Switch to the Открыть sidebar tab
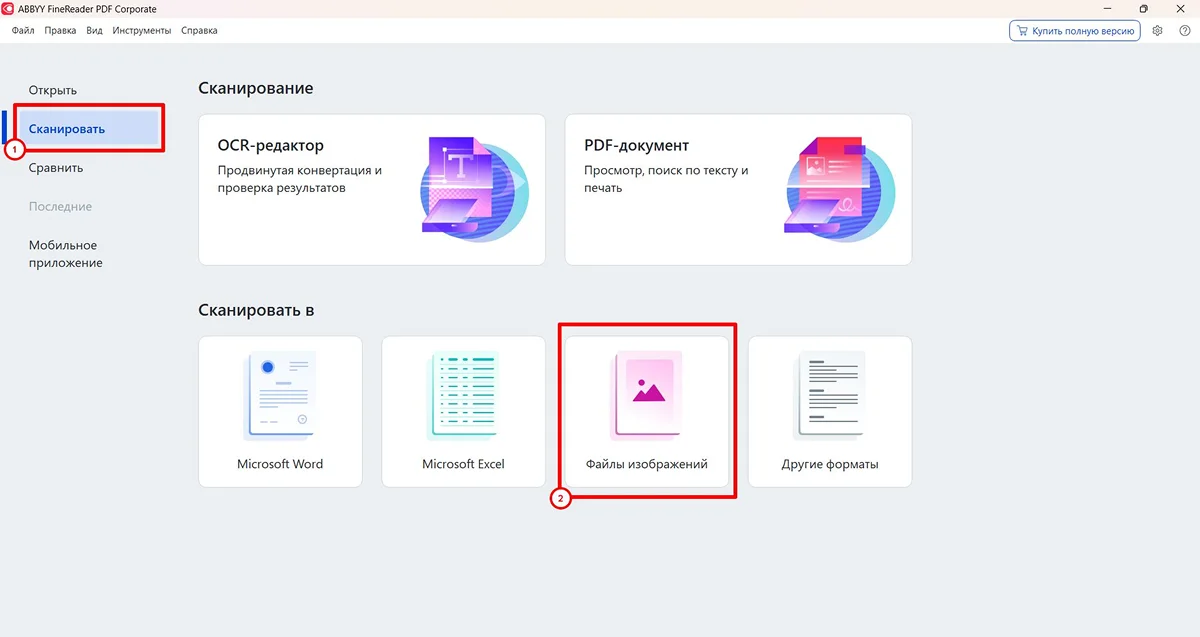 point(53,90)
